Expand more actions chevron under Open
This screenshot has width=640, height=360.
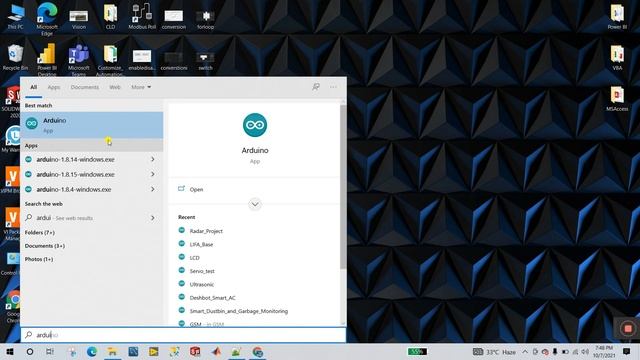pyautogui.click(x=255, y=204)
